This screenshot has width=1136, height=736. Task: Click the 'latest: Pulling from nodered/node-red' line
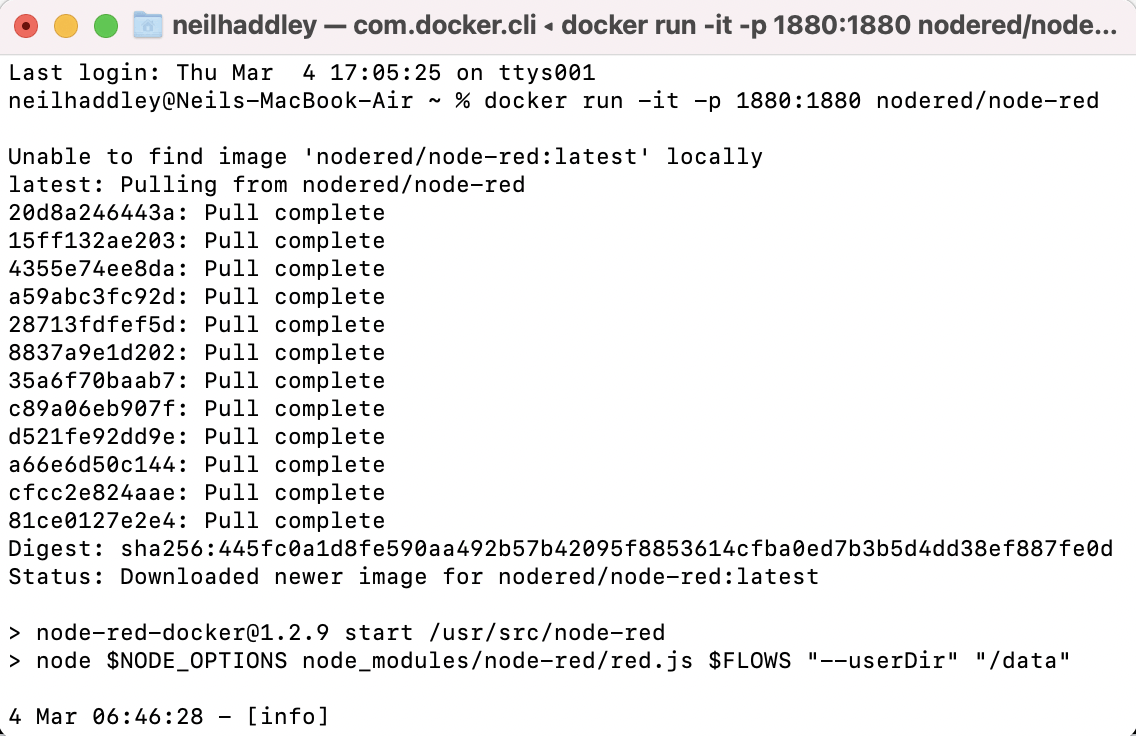(266, 185)
